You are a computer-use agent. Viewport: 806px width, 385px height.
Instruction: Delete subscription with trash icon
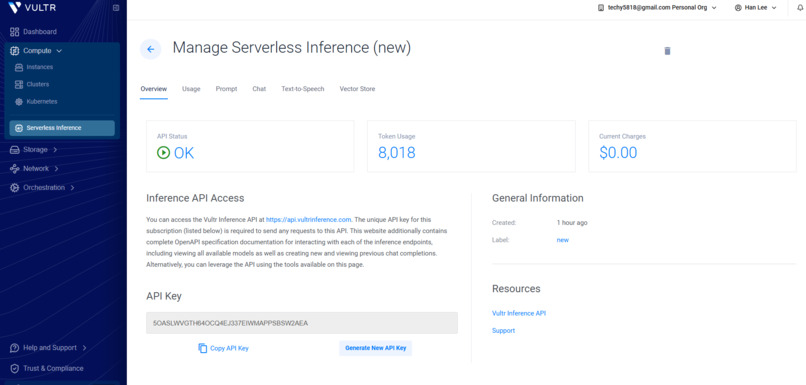coord(667,51)
